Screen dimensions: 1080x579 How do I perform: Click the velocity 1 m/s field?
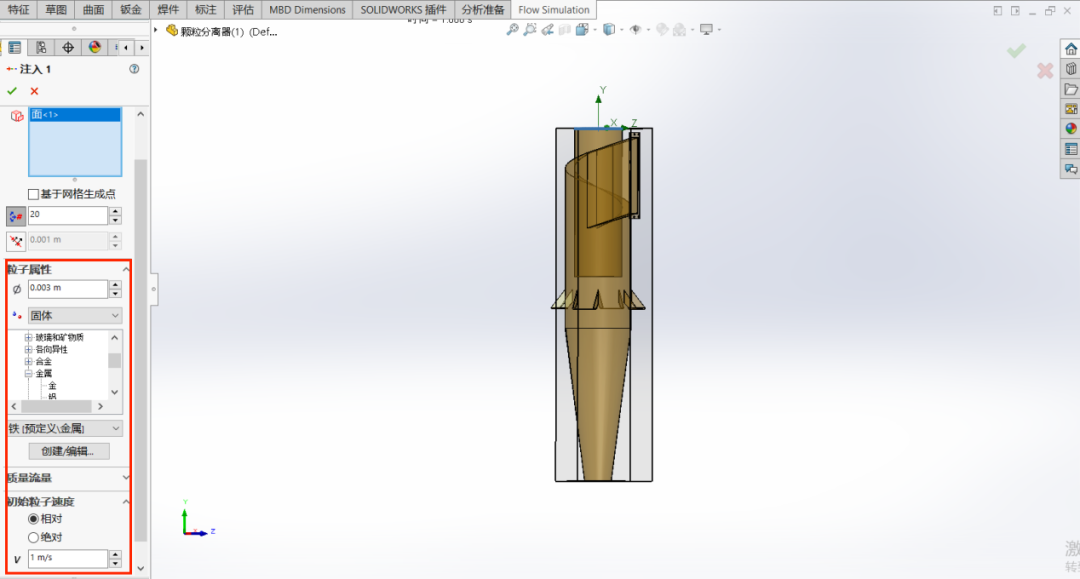tap(68, 558)
